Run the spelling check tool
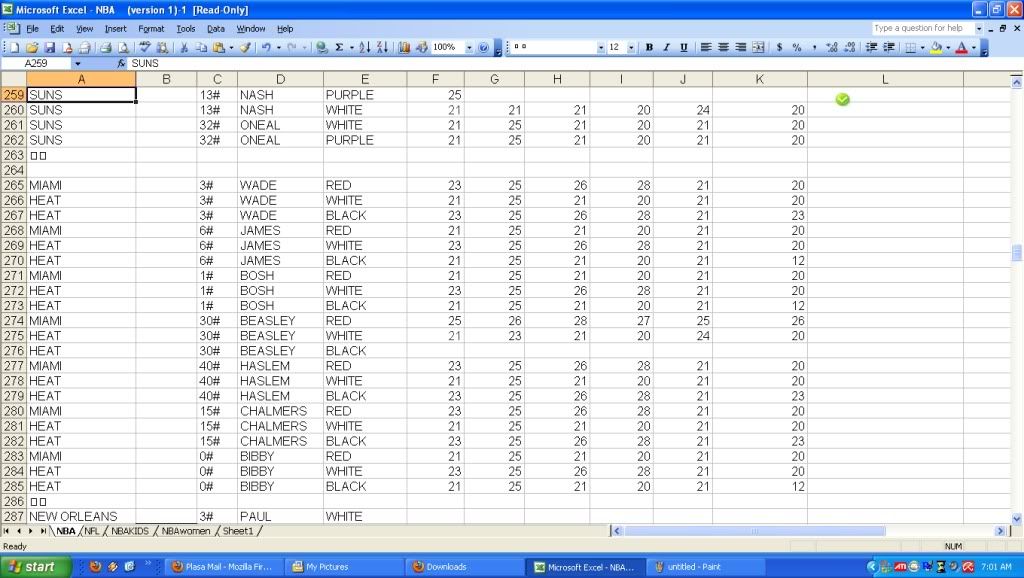This screenshot has height=578, width=1024. pos(145,48)
